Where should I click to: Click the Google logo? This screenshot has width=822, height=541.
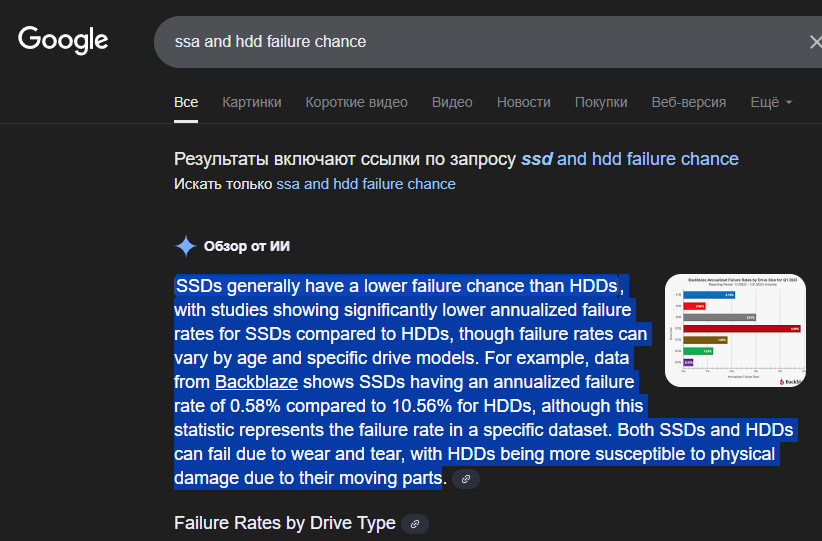point(63,40)
